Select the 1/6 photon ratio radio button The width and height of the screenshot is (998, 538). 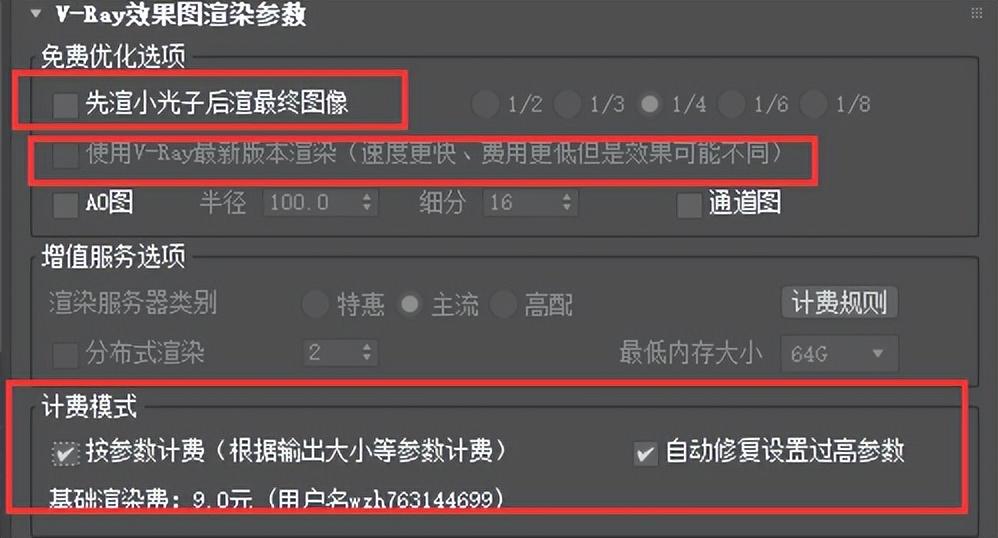pyautogui.click(x=731, y=104)
